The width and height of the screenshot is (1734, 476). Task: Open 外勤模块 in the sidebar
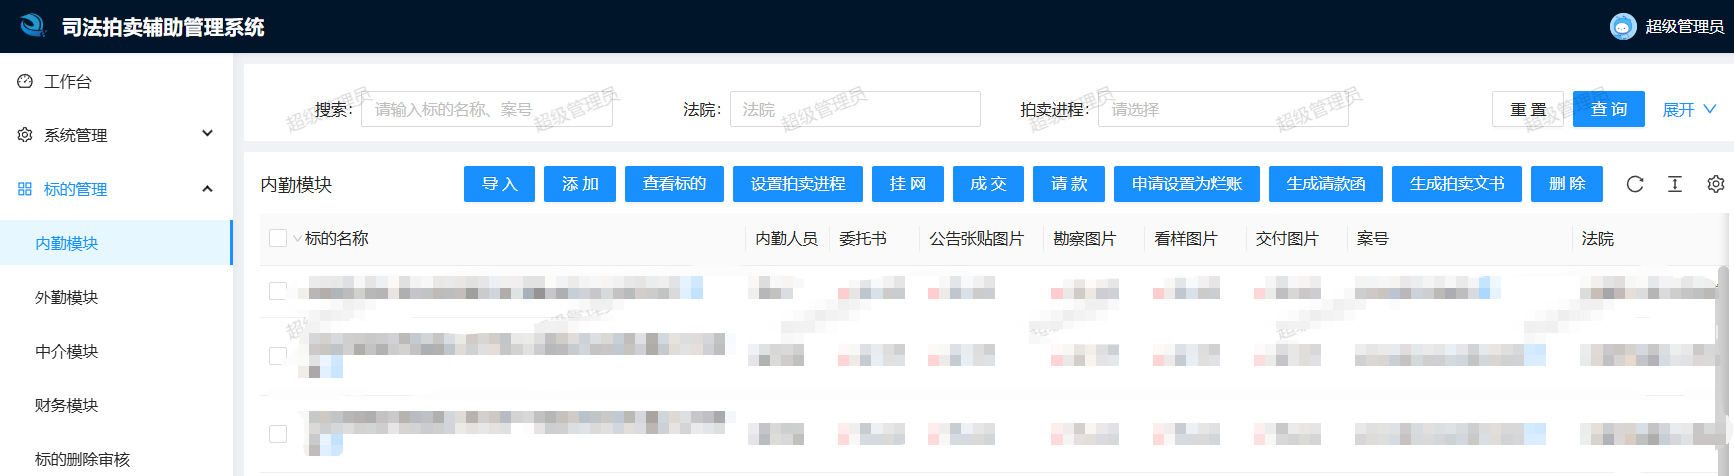pos(116,297)
